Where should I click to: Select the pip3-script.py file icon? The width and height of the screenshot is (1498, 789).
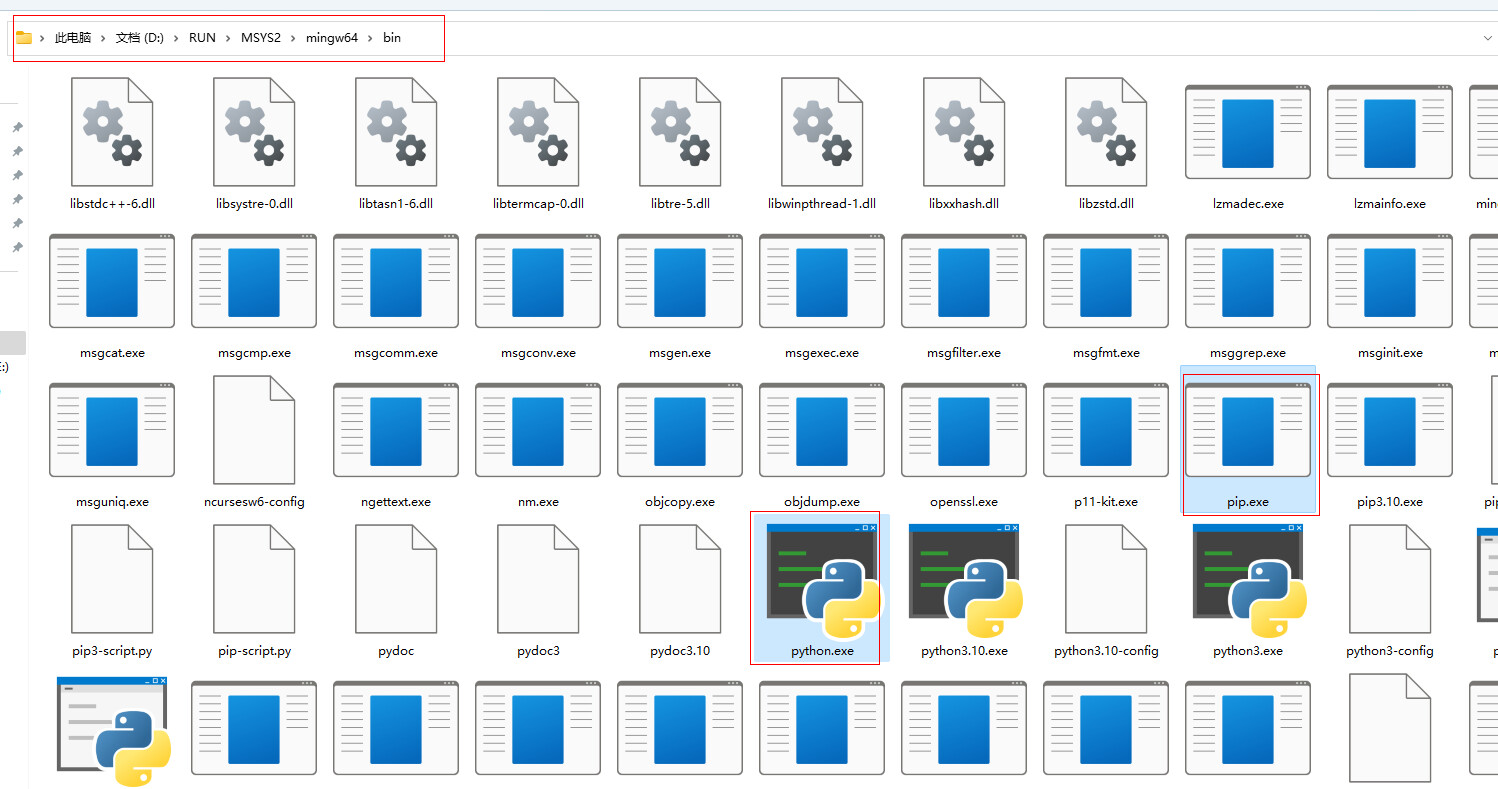tap(112, 579)
